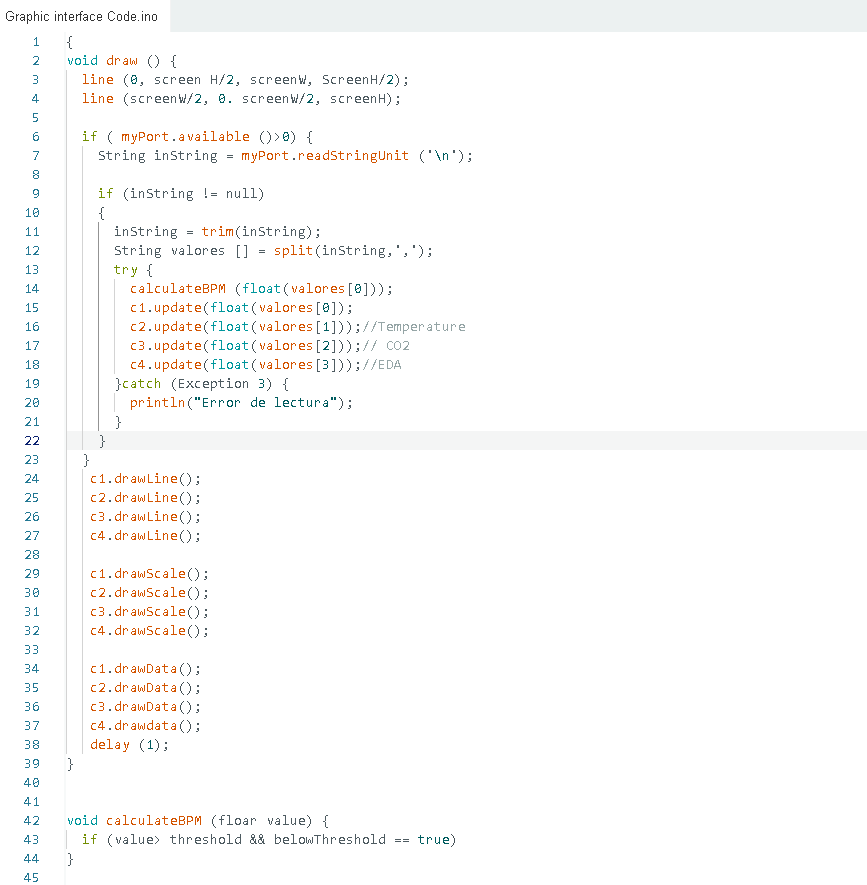
Task: Place cursor on the draw function name
Action: (119, 60)
